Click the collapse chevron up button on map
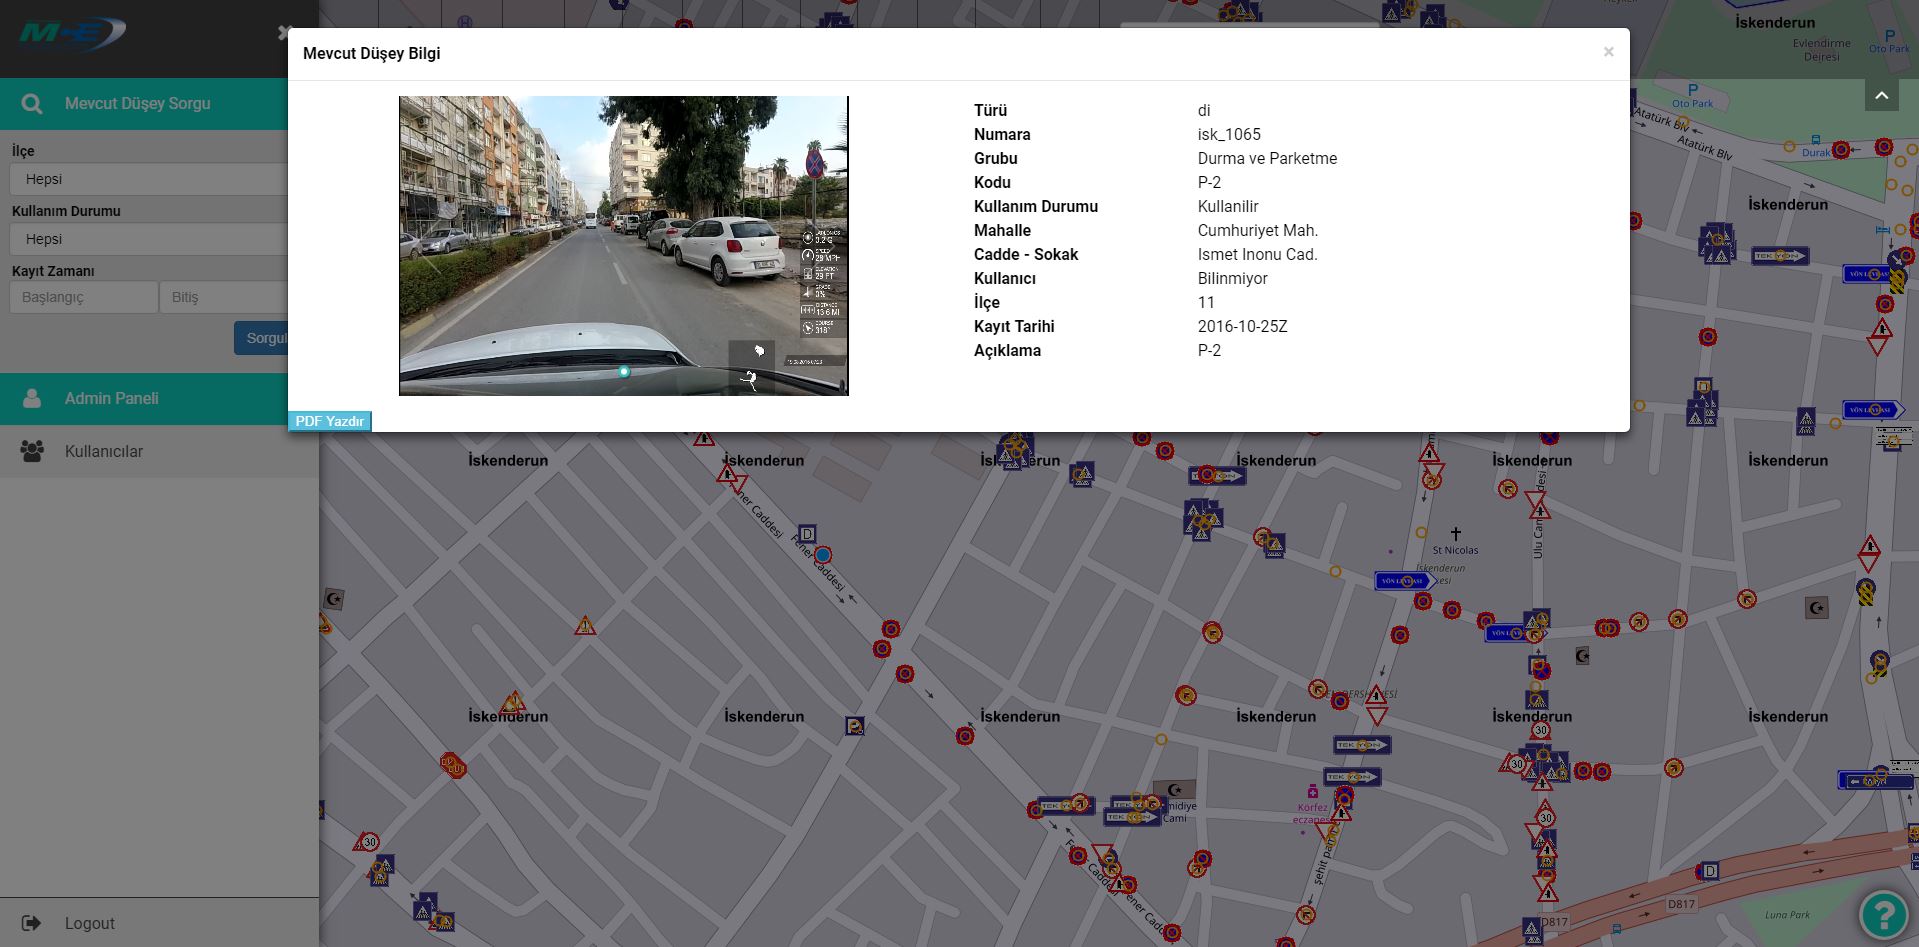The image size is (1919, 947). point(1881,95)
